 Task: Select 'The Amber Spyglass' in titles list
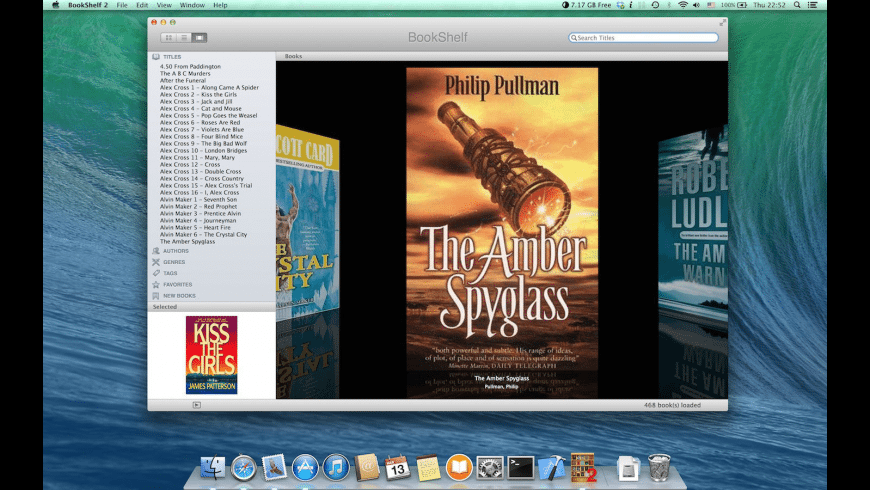click(x=188, y=241)
